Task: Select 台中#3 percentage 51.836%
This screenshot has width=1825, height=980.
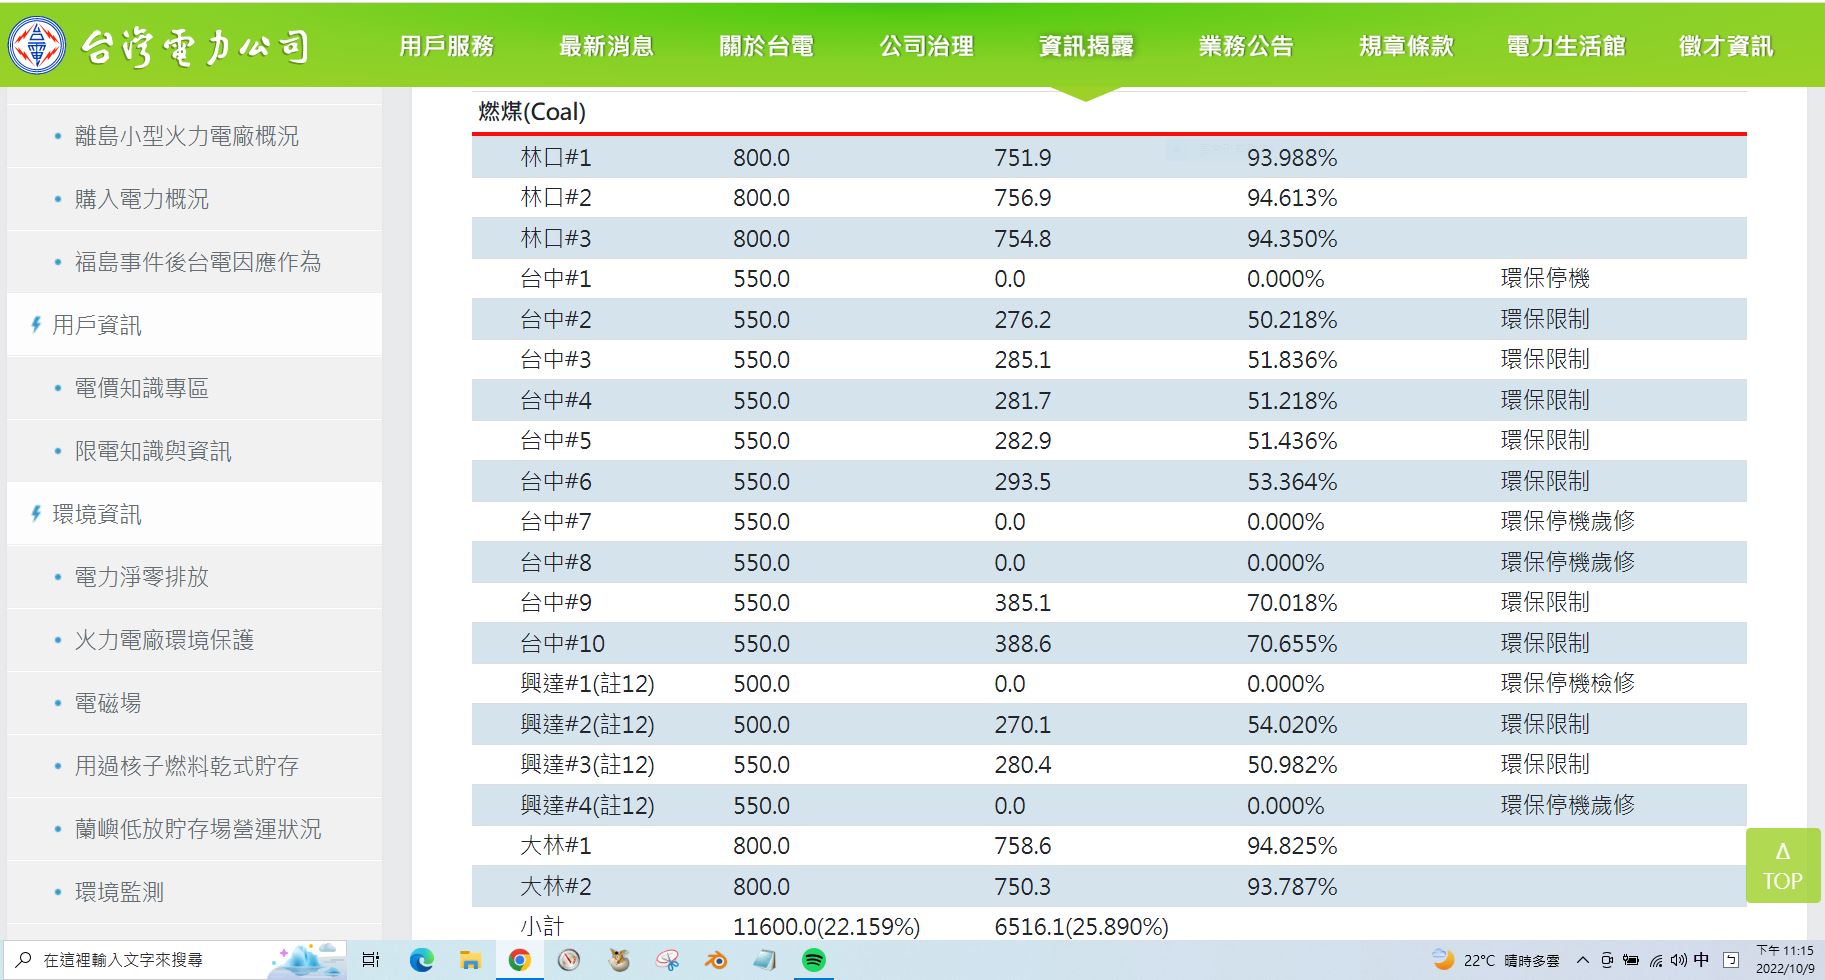Action: (1292, 360)
